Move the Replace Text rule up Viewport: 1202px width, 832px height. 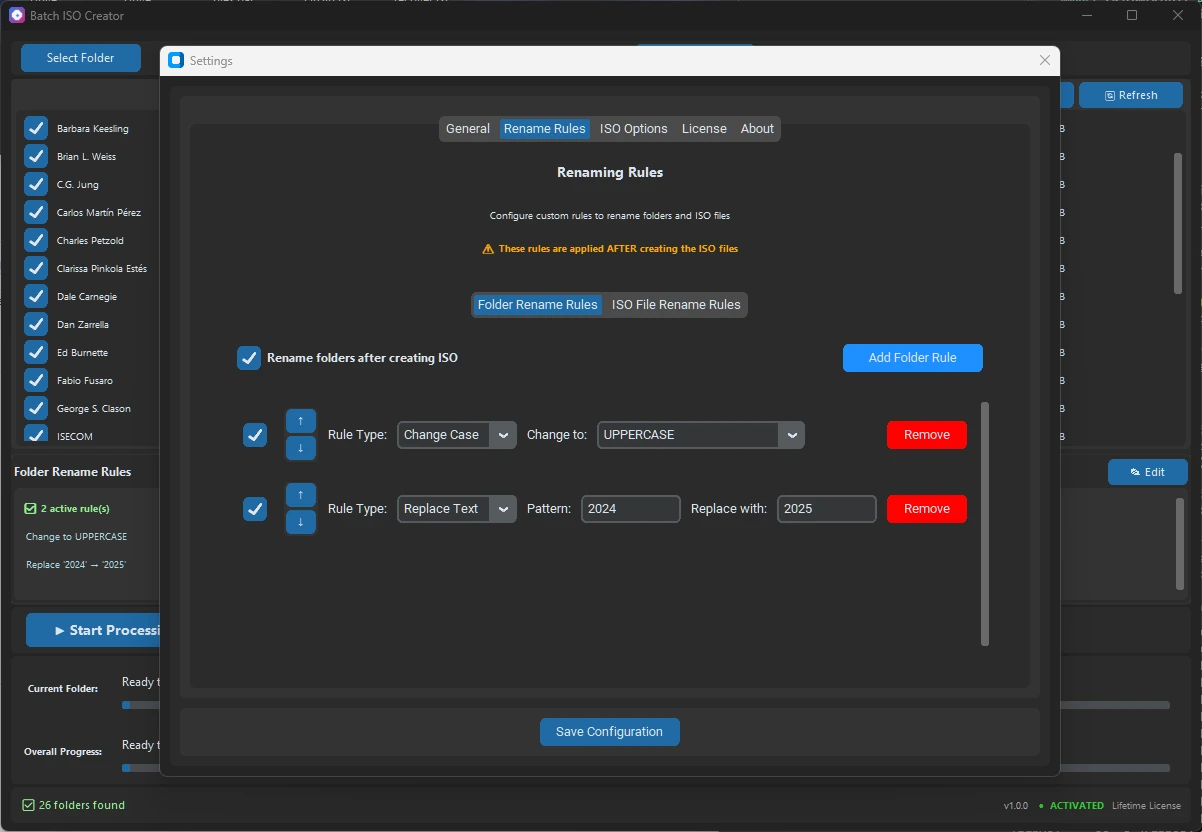(301, 495)
